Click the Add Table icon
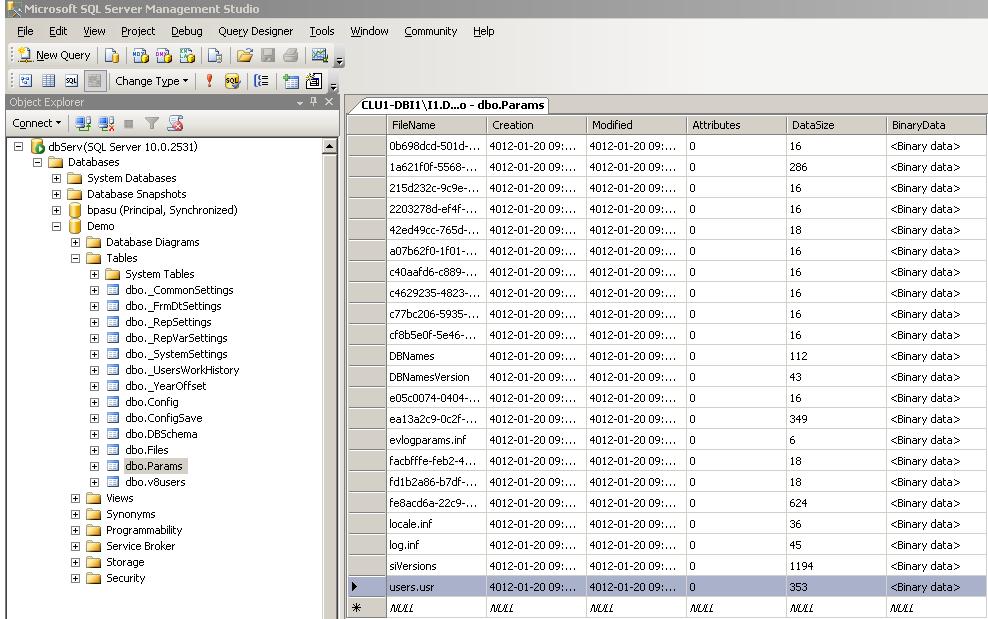The width and height of the screenshot is (988, 619). (290, 81)
